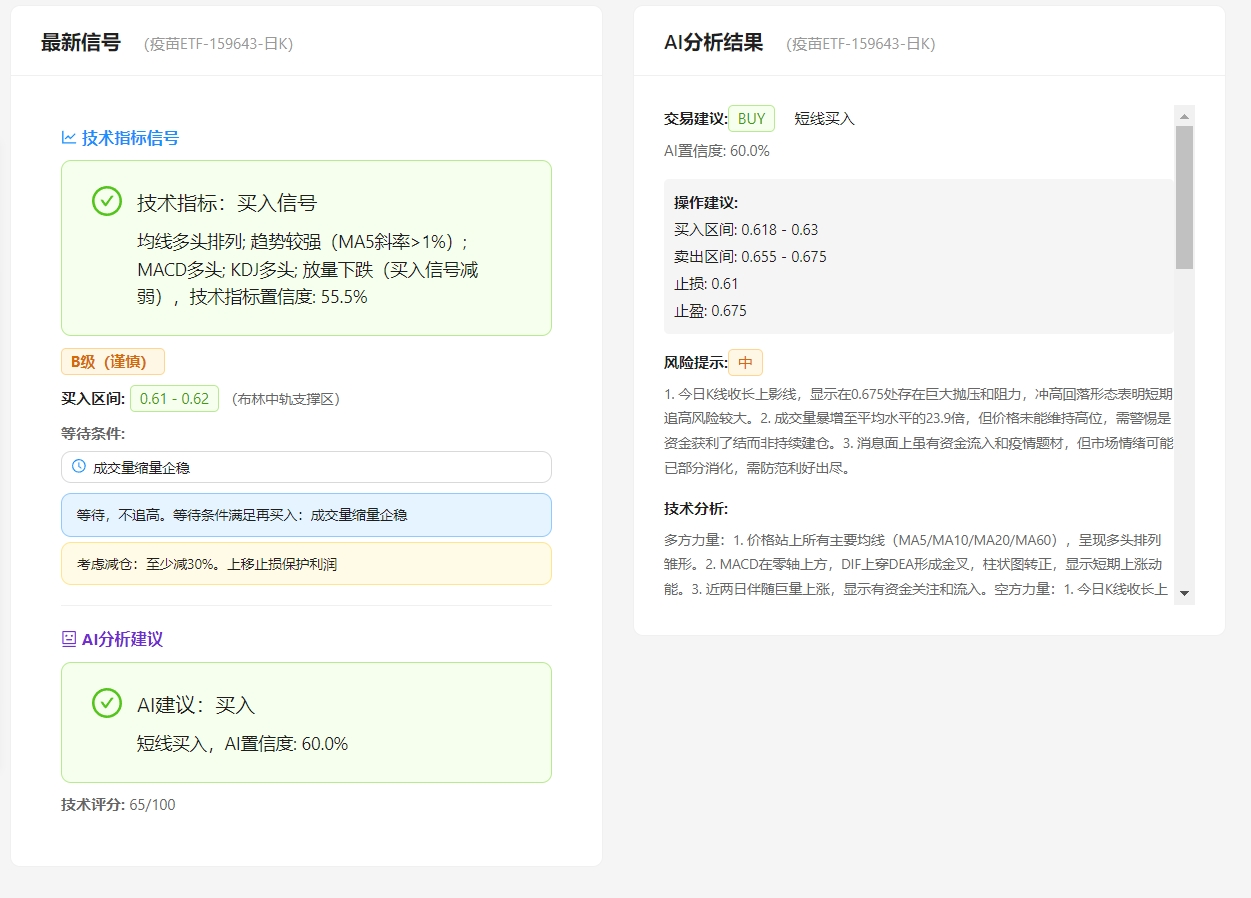Click the yellow 考虑减仓 notice banner
Image resolution: width=1251 pixels, height=898 pixels.
click(306, 564)
